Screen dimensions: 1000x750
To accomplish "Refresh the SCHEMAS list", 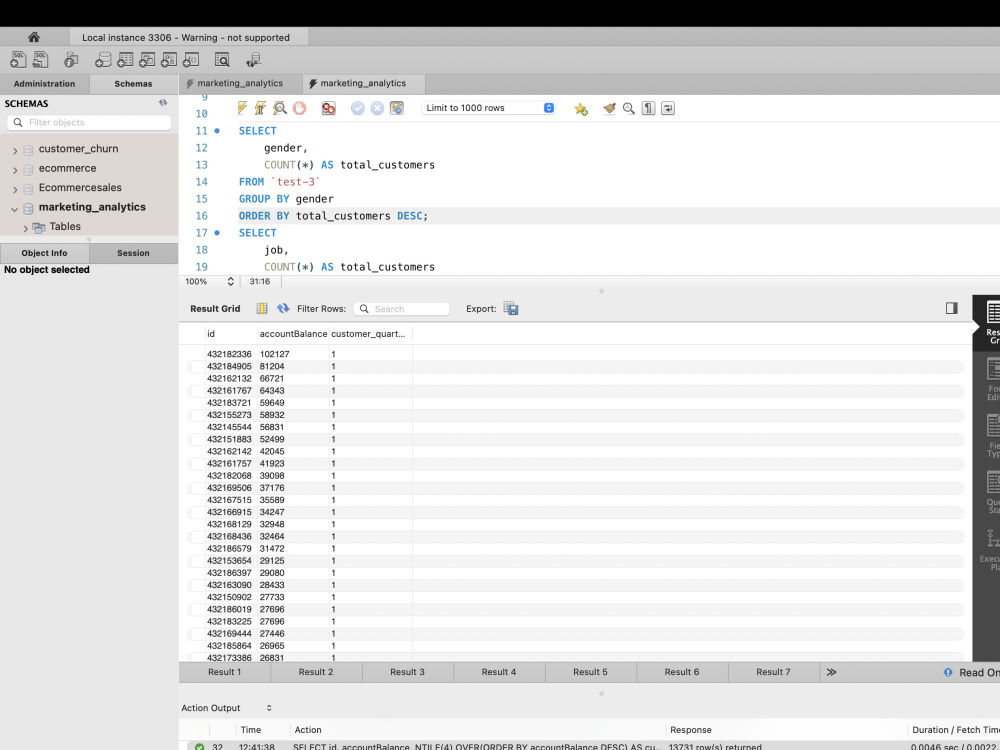I will tap(163, 103).
